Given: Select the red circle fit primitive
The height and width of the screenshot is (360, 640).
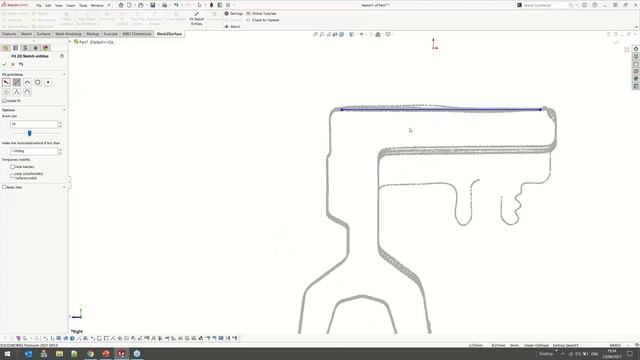Looking at the screenshot, I should [x=6, y=92].
